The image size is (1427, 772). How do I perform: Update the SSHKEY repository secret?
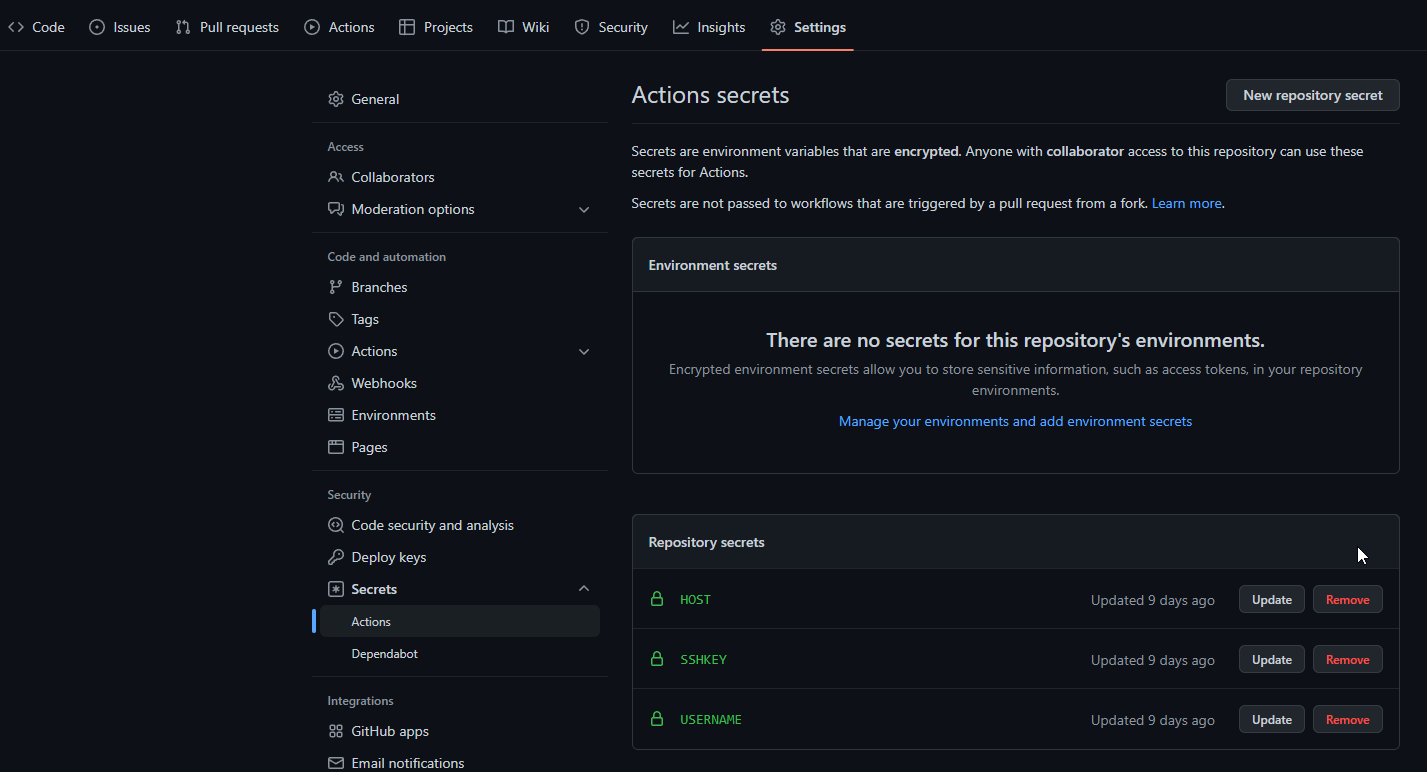pyautogui.click(x=1271, y=659)
